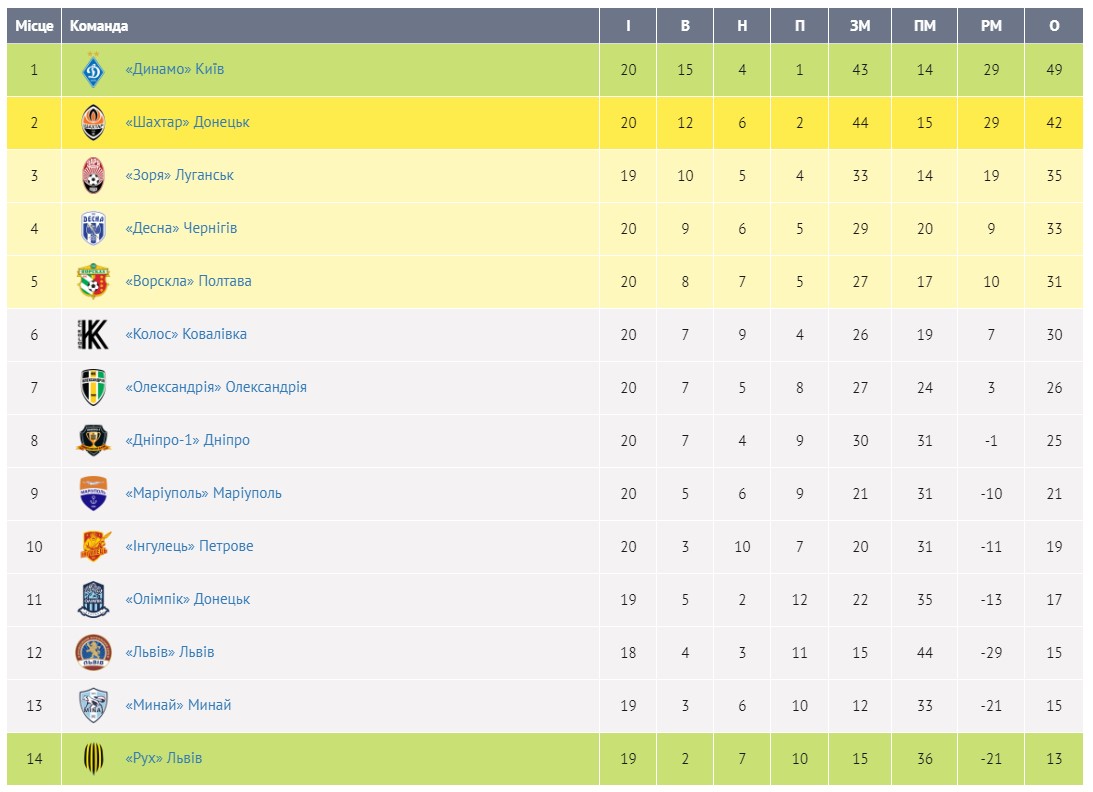Screen dimensions: 1093x792
Task: Open the «Динамо» Київ team page link
Action: pyautogui.click(x=174, y=69)
